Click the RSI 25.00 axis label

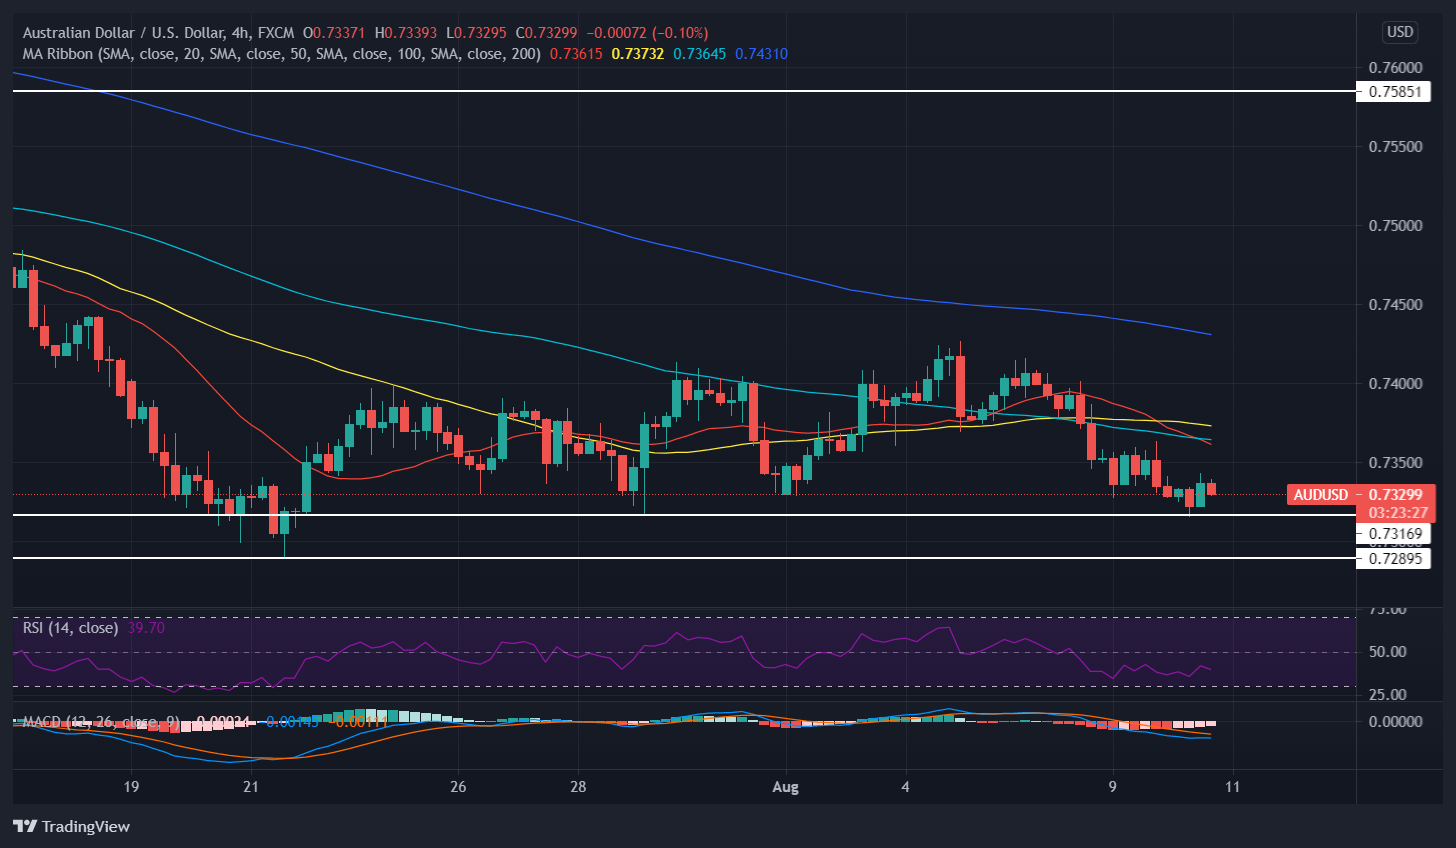(1388, 695)
